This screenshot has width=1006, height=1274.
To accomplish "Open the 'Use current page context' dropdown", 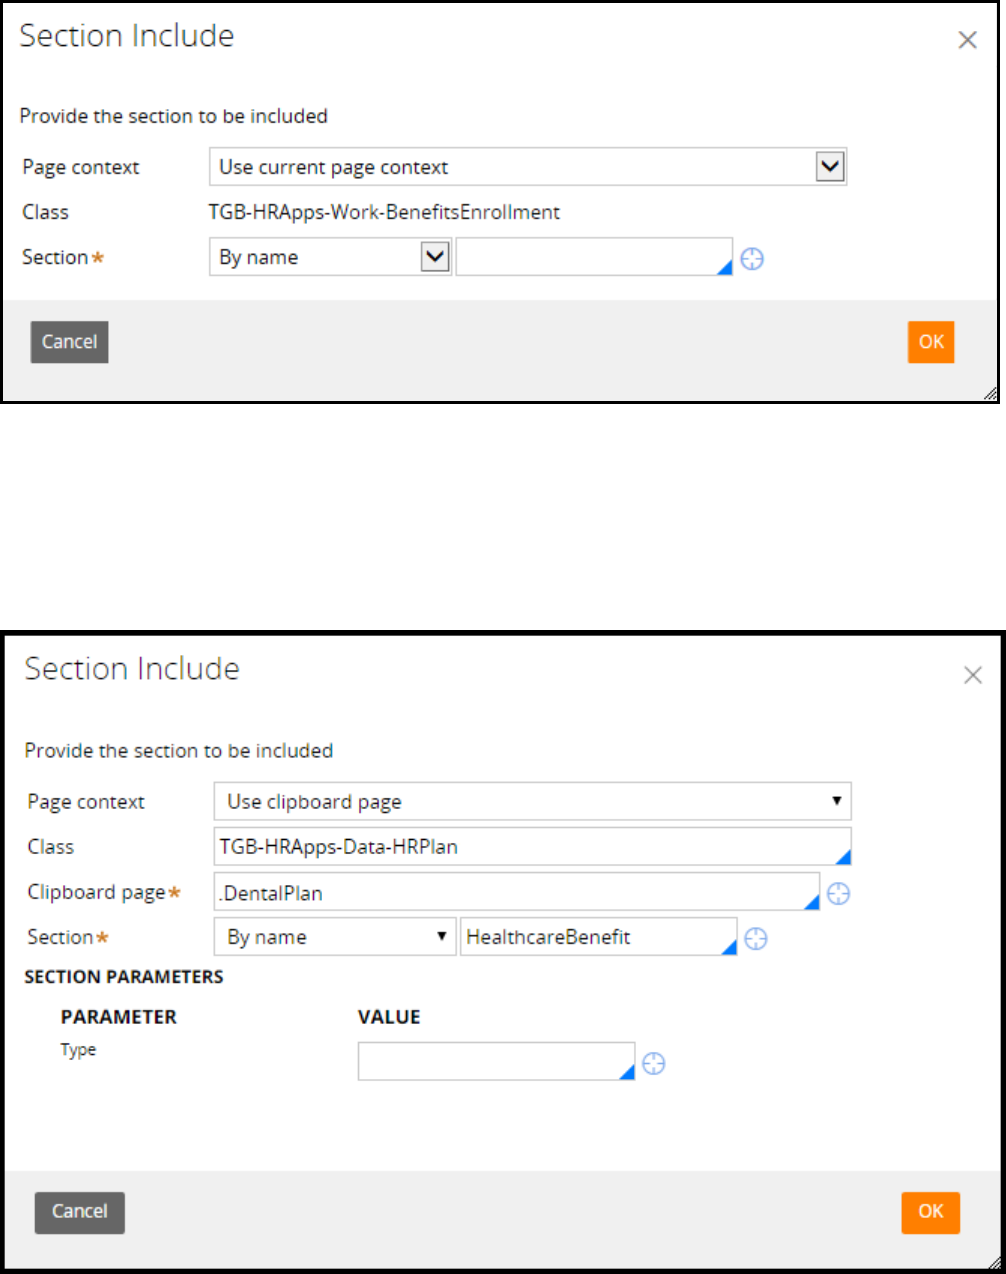I will [527, 167].
